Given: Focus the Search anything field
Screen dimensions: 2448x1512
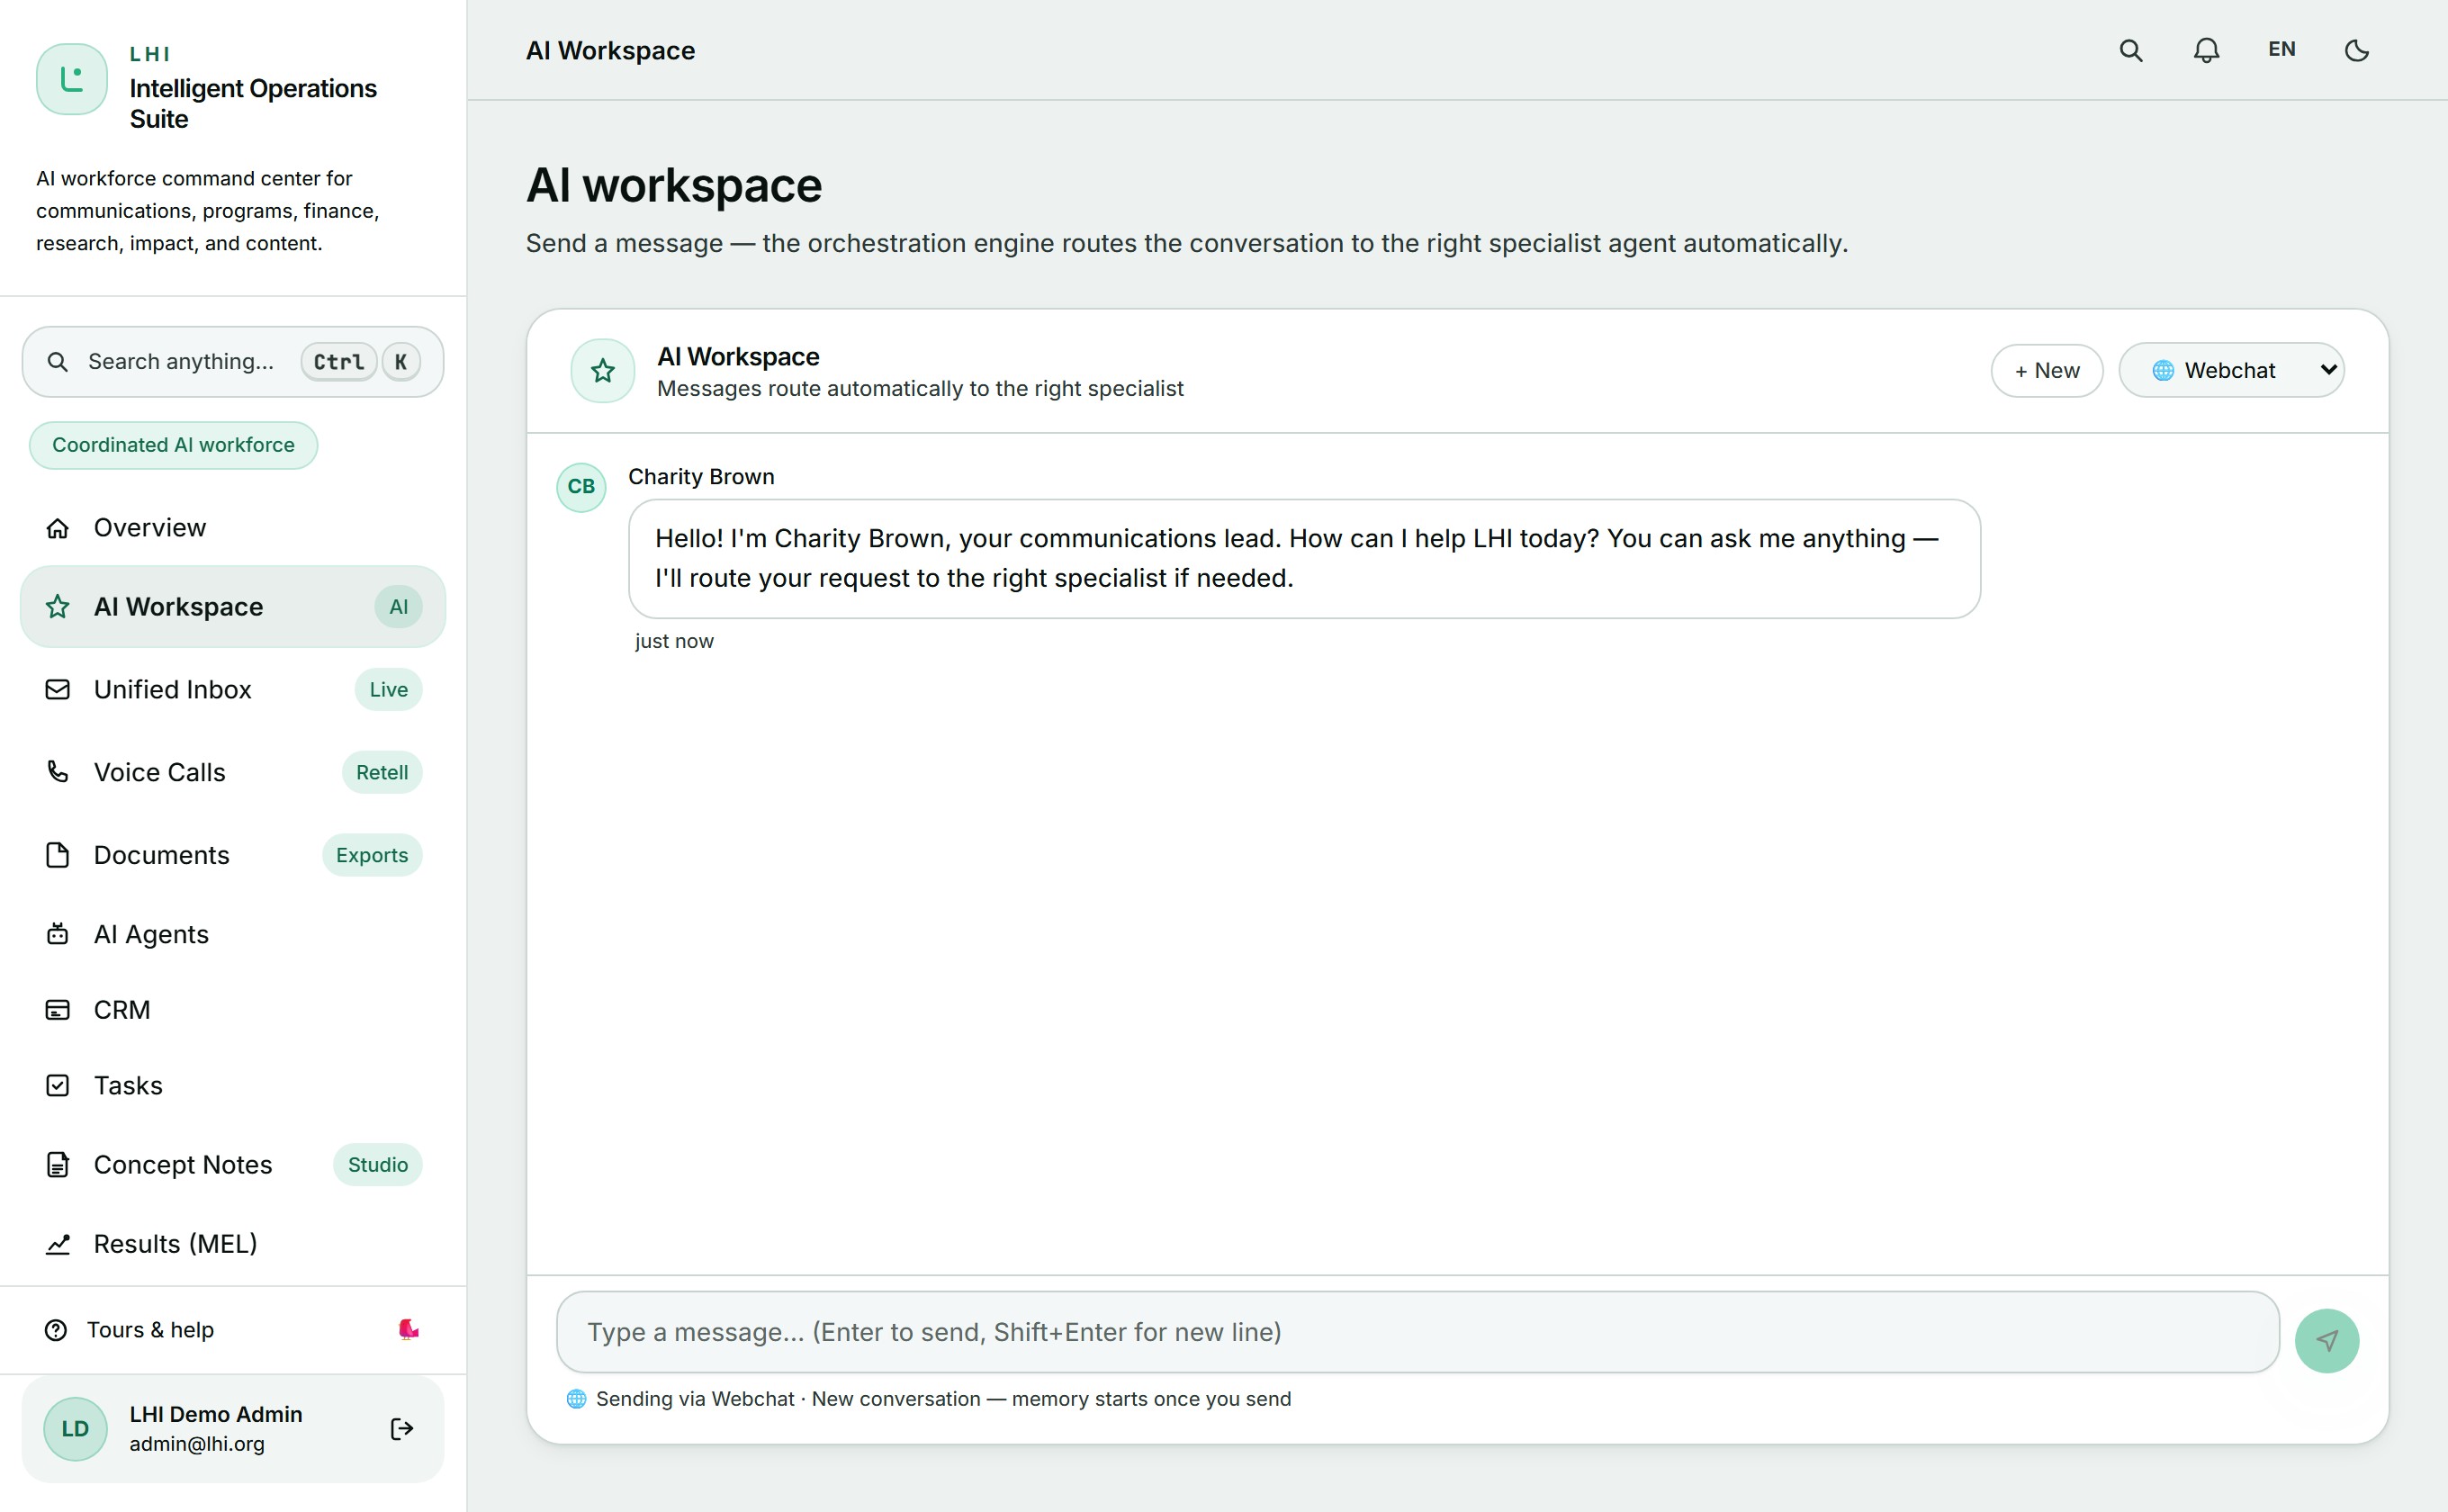Looking at the screenshot, I should point(233,362).
